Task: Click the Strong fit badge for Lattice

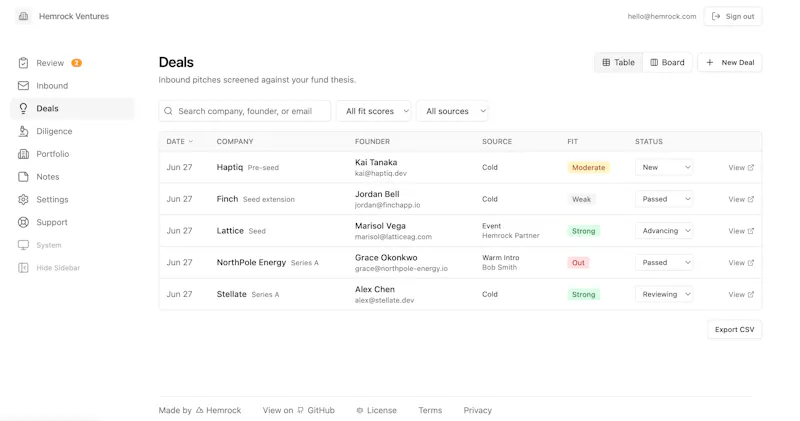Action: pos(583,231)
